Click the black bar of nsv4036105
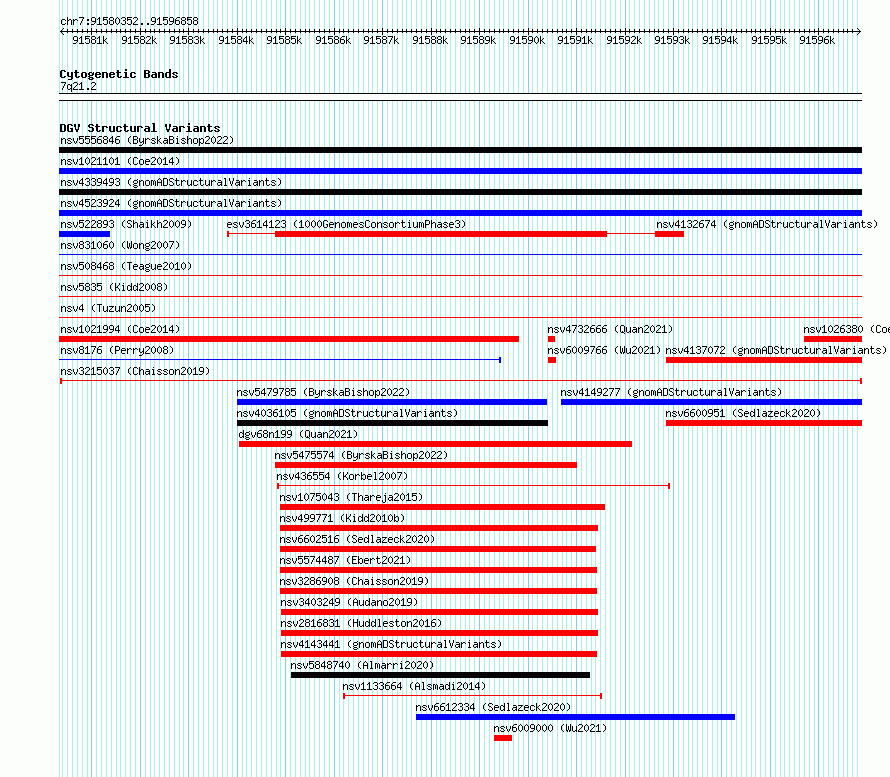Image resolution: width=890 pixels, height=777 pixels. 392,423
